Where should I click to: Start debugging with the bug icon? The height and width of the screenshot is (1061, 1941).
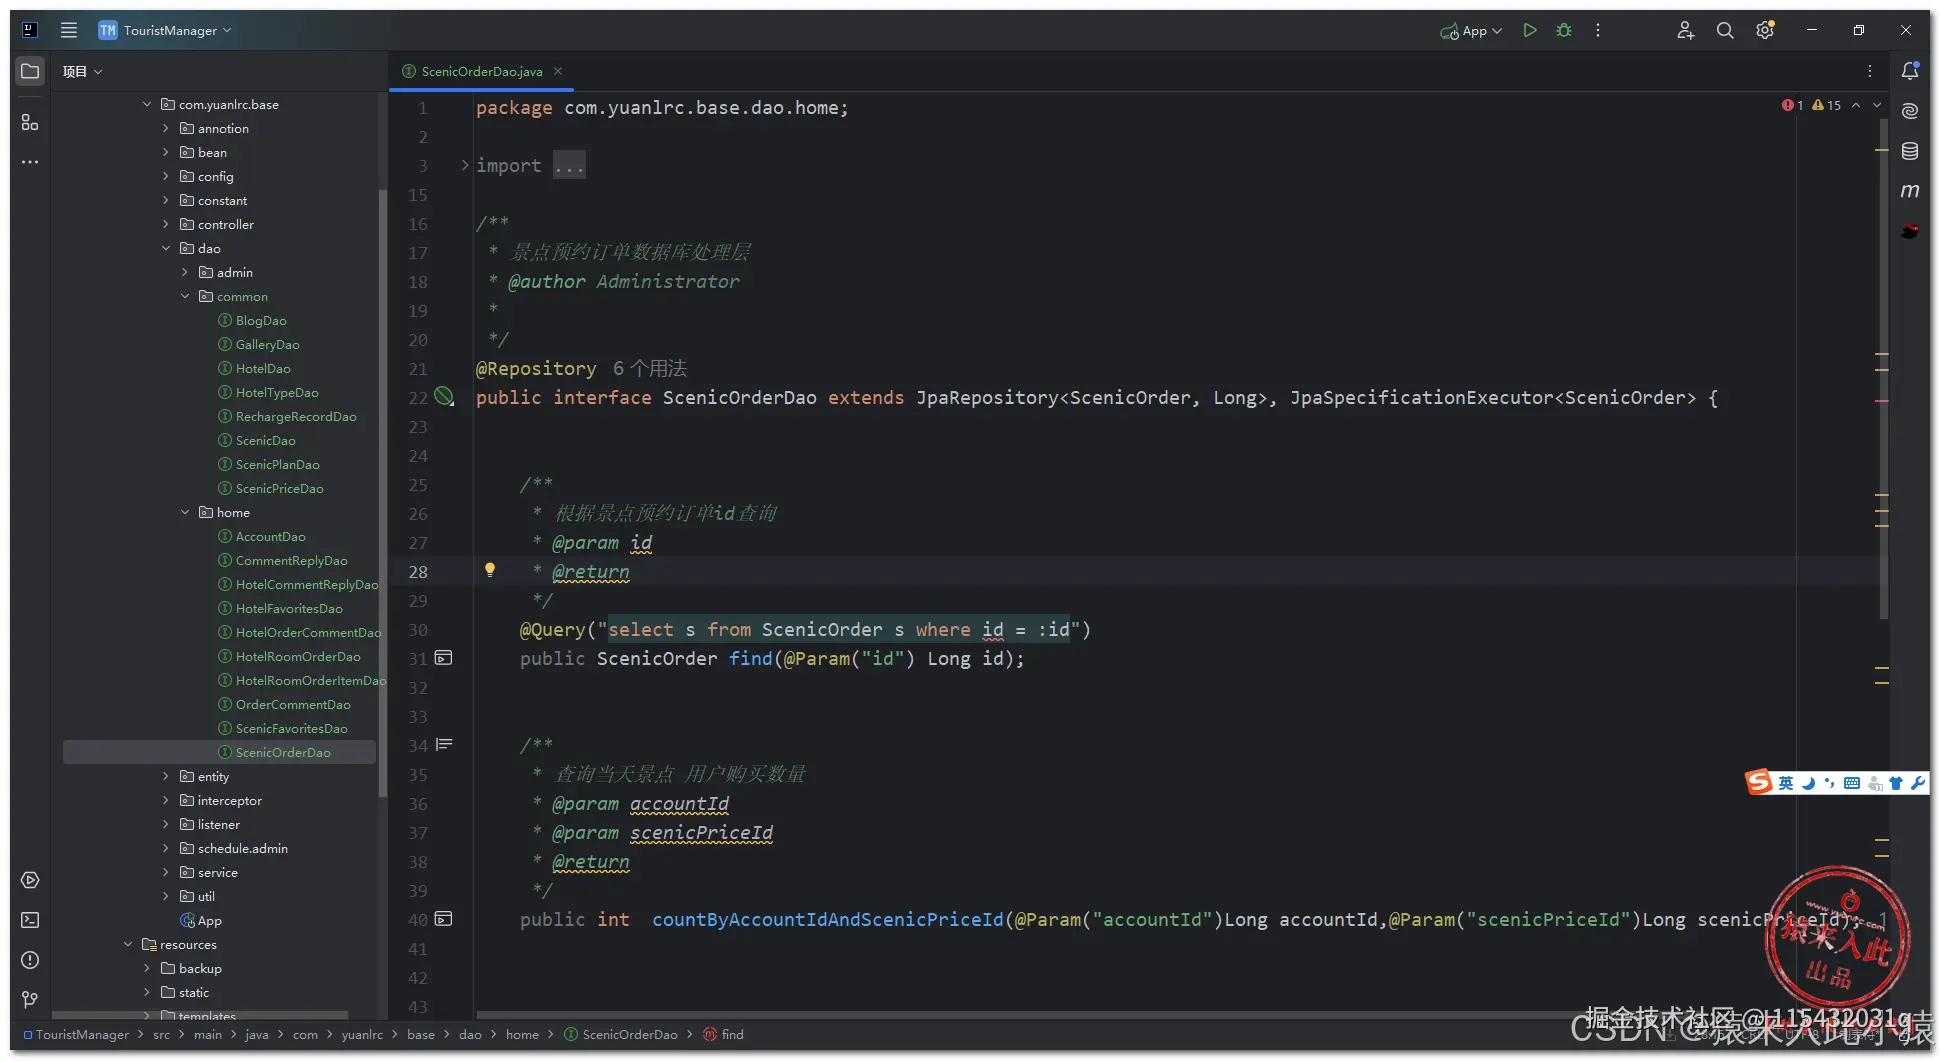(x=1564, y=31)
